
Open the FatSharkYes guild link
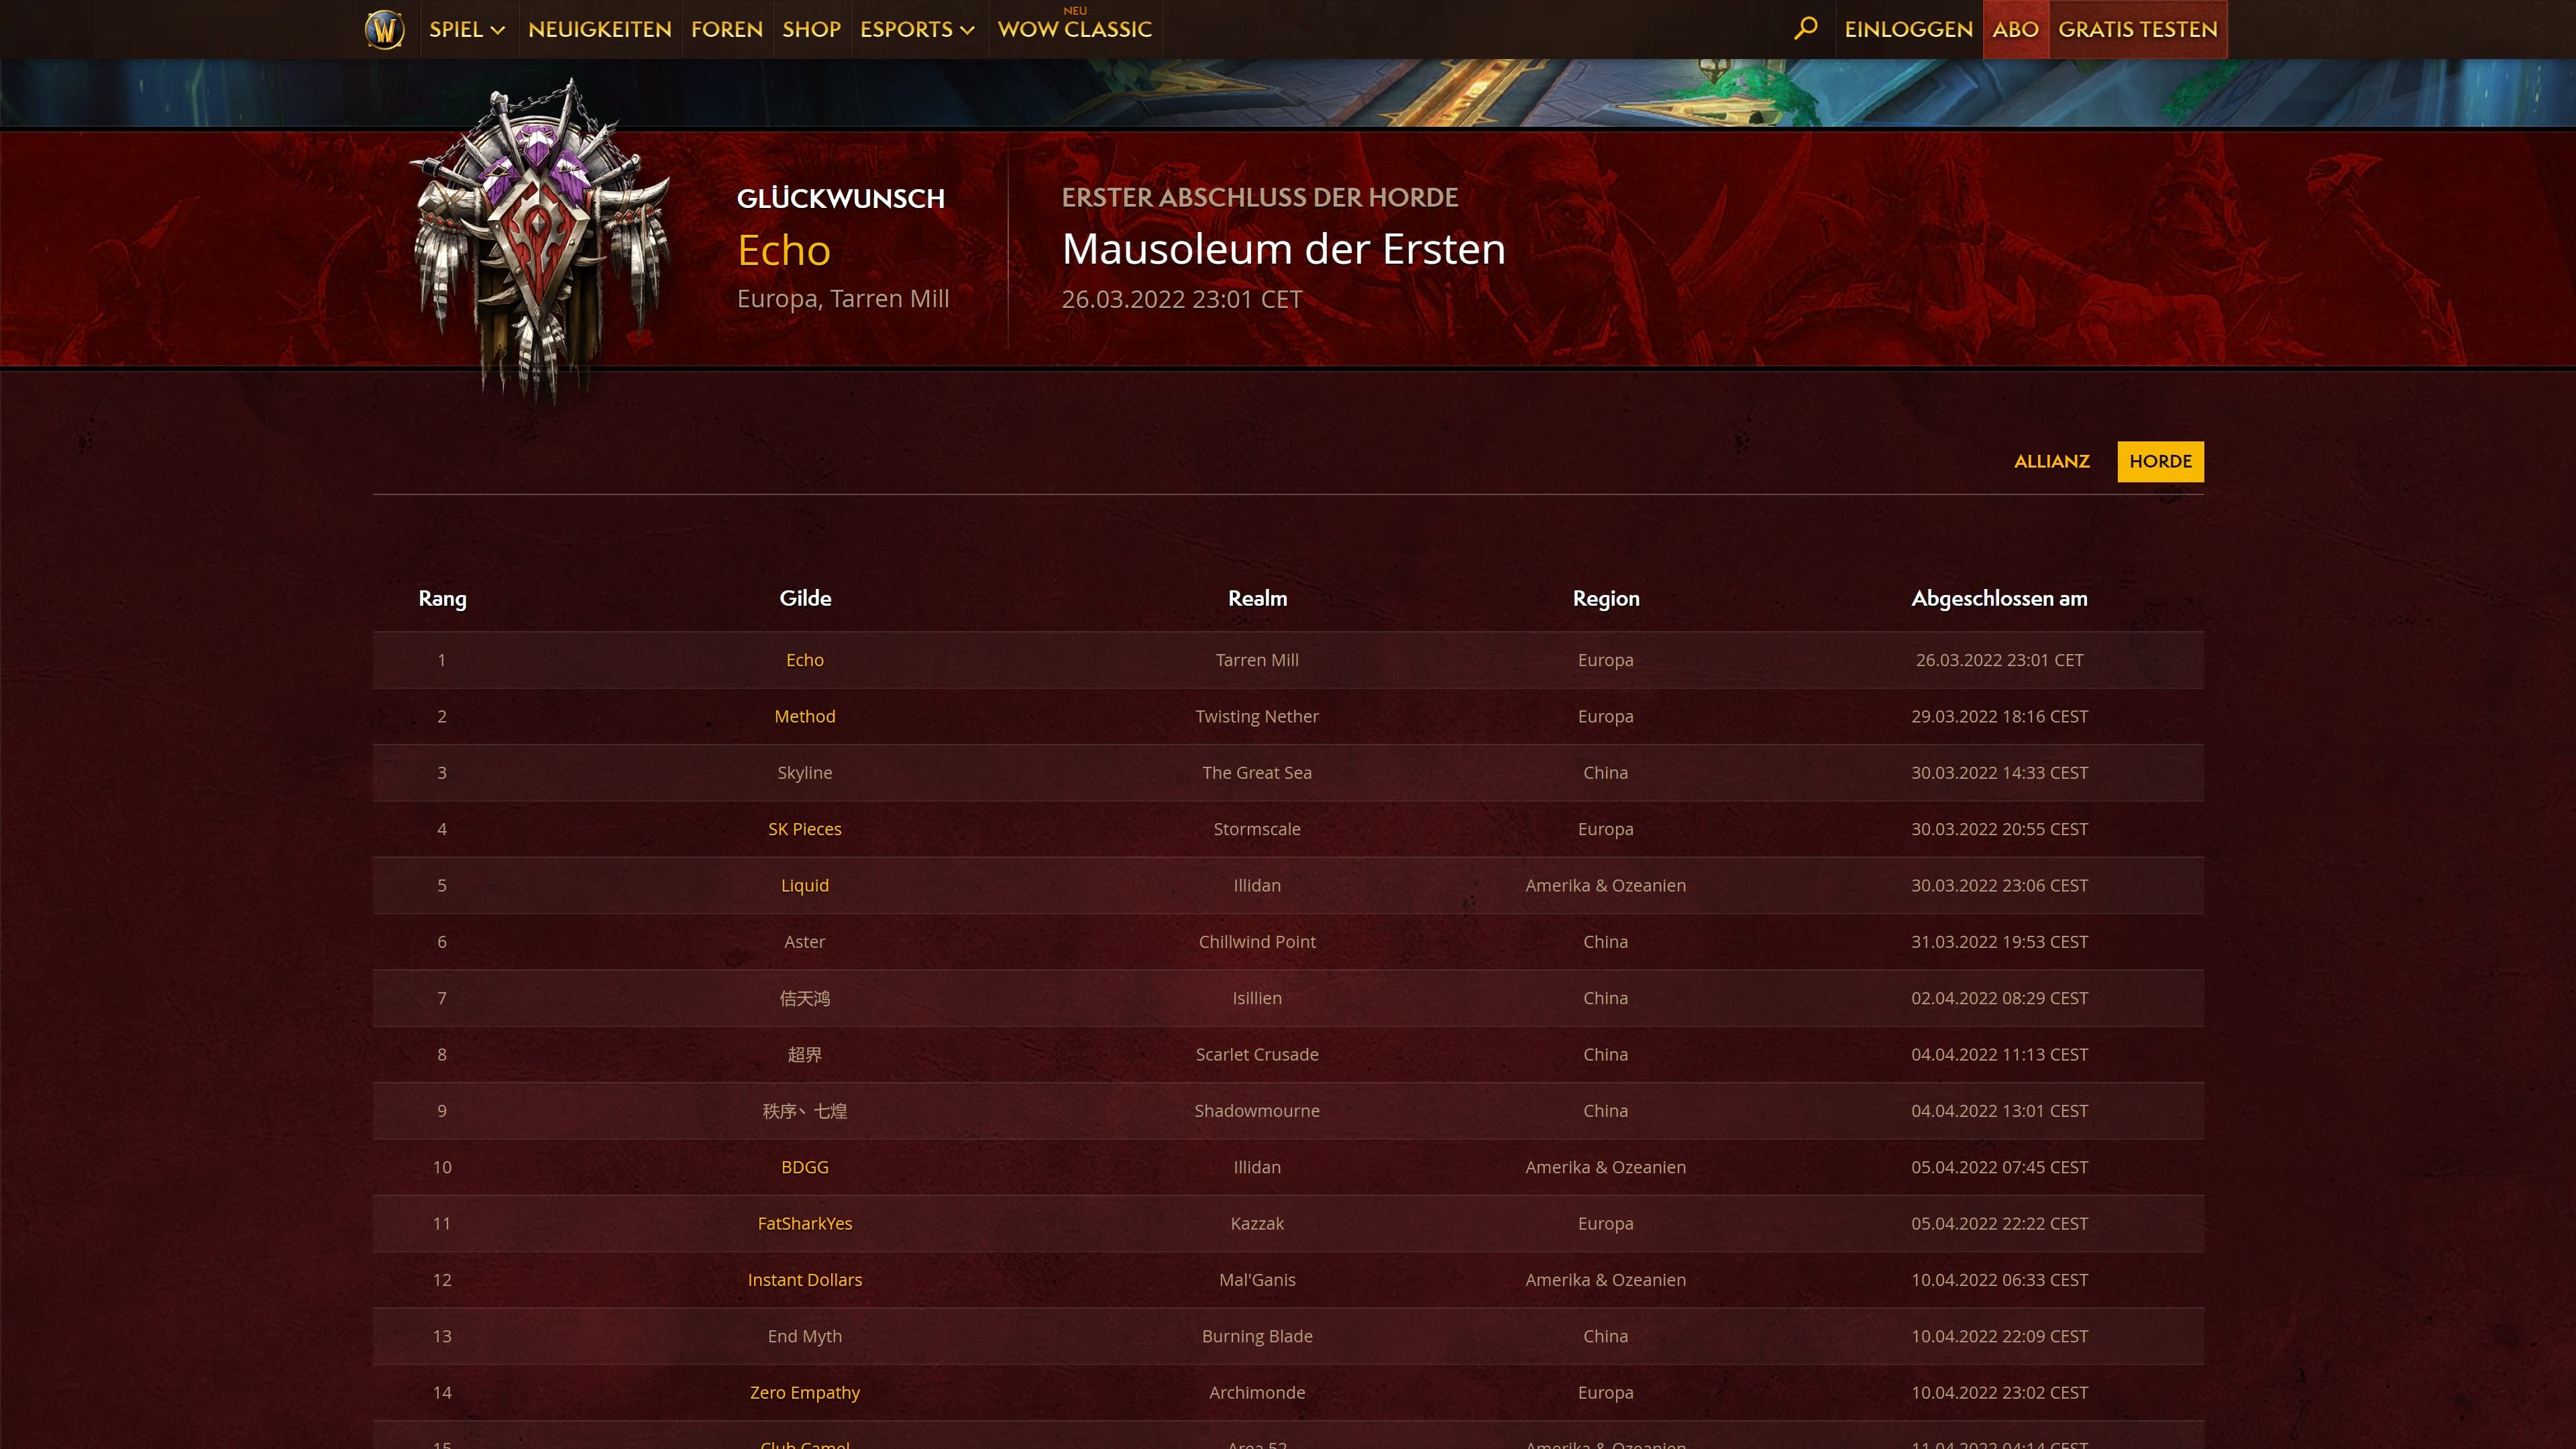(x=804, y=1223)
